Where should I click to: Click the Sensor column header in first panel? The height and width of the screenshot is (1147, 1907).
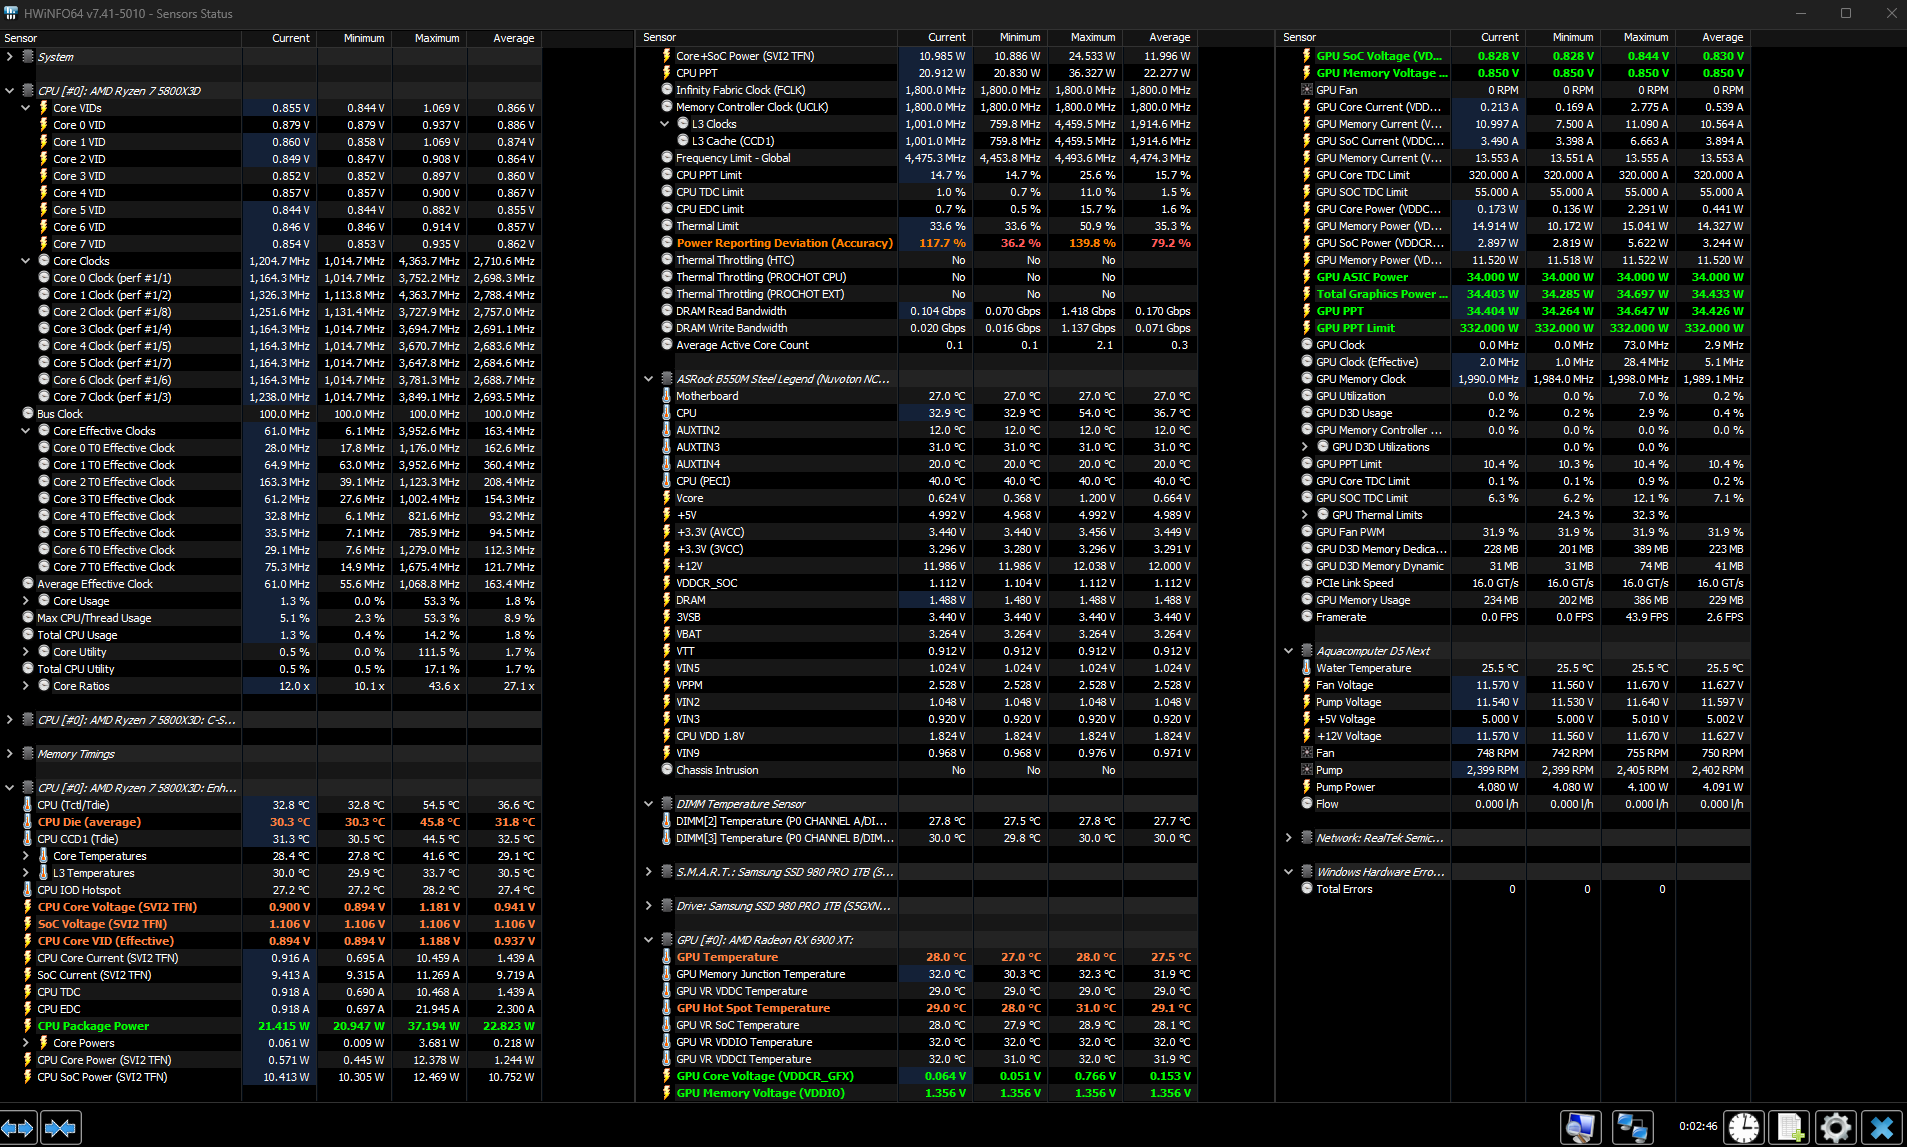[121, 38]
